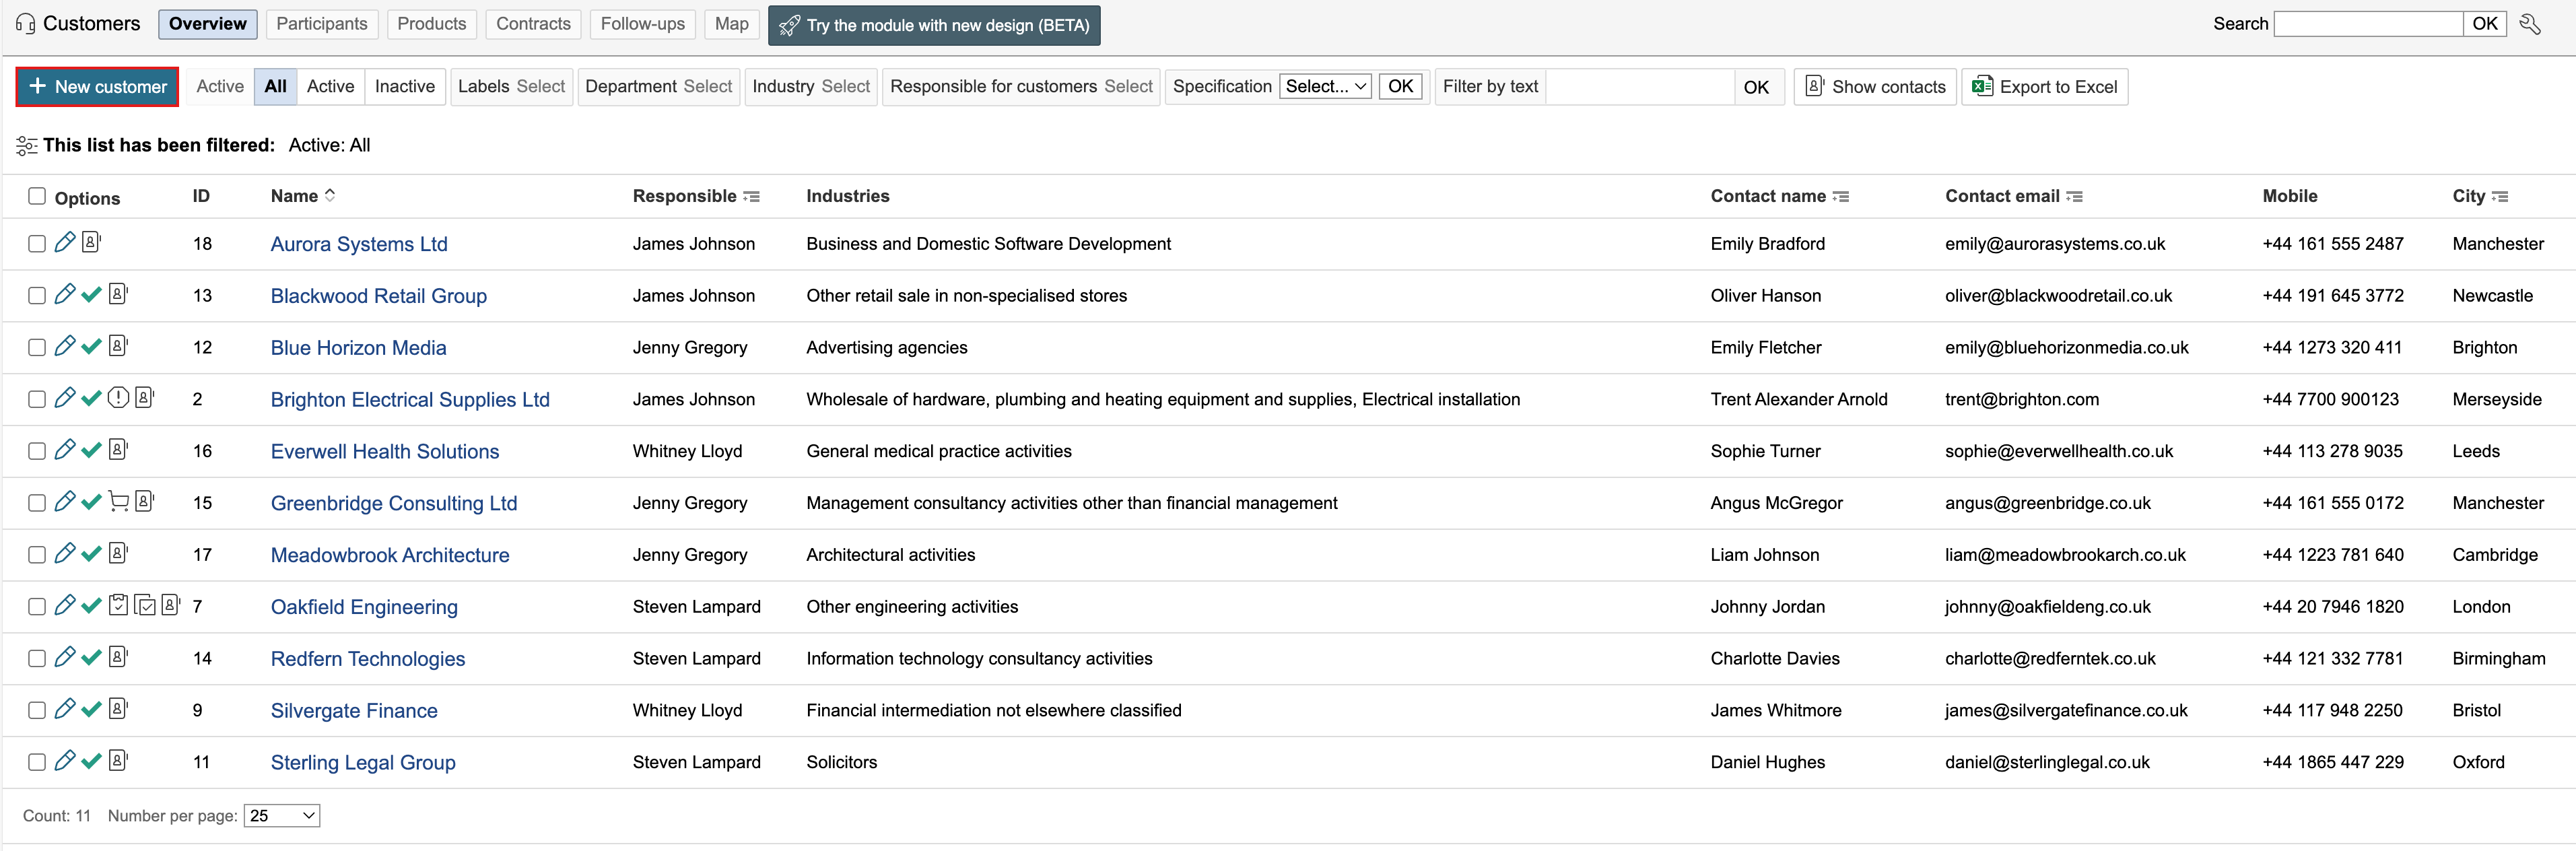2576x851 pixels.
Task: Click the filter sliders icon beside filtered list
Action: [27, 146]
